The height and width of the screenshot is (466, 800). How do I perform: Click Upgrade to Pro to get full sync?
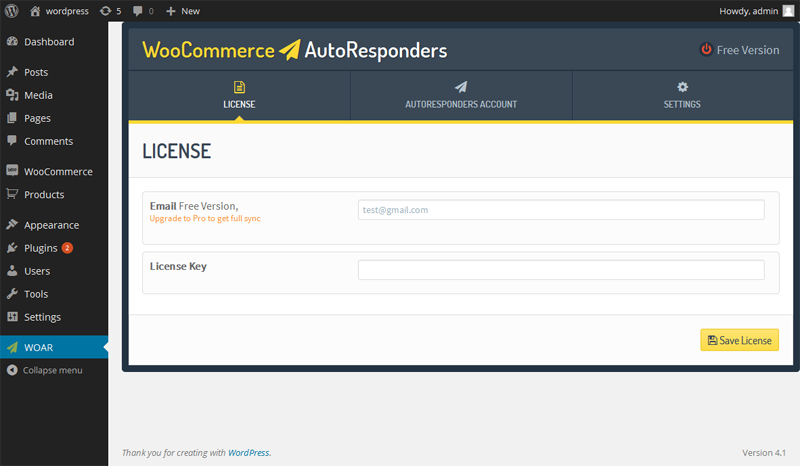click(x=205, y=218)
